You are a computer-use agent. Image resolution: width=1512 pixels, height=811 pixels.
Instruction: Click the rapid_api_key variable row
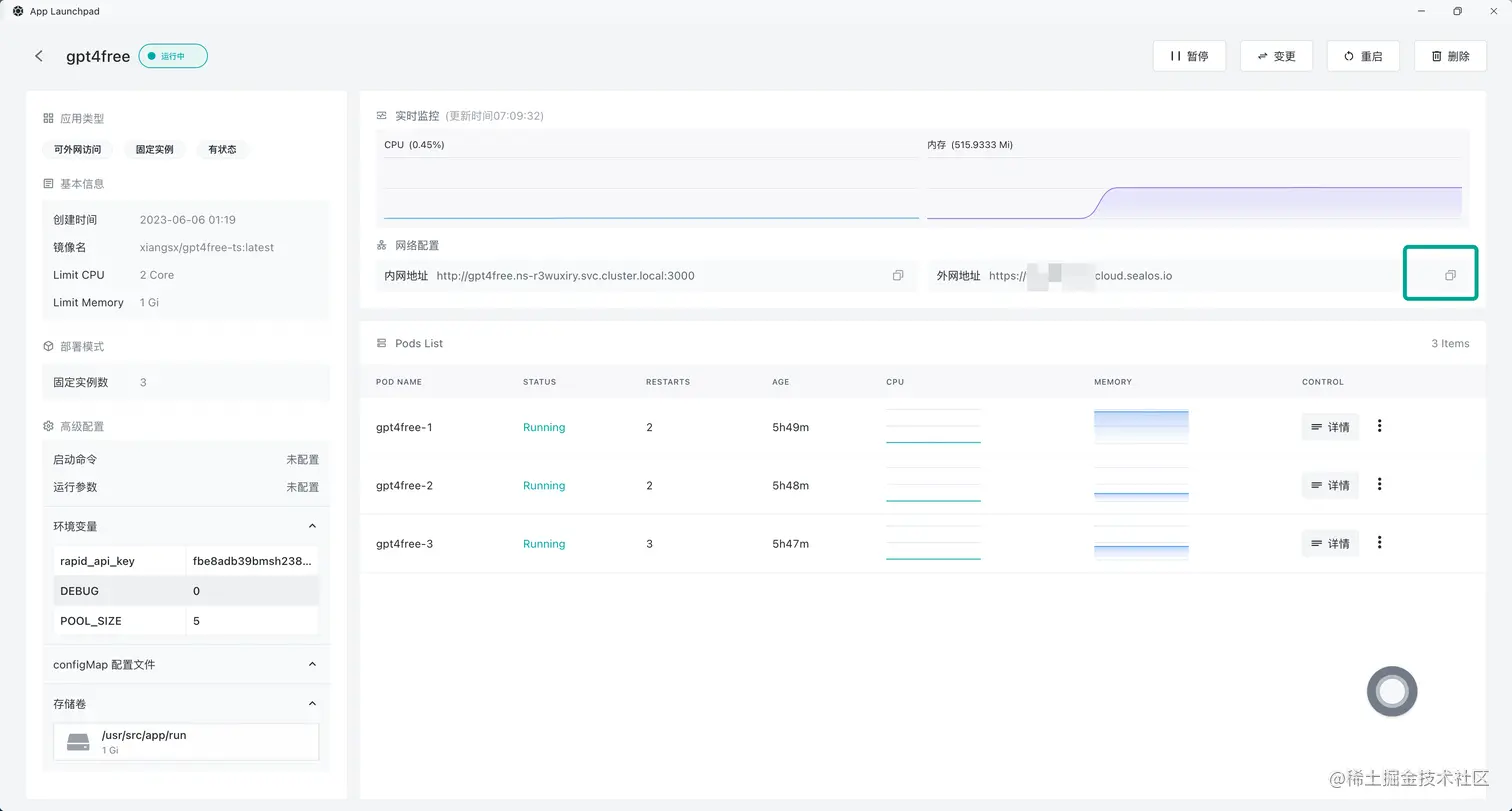(x=186, y=561)
